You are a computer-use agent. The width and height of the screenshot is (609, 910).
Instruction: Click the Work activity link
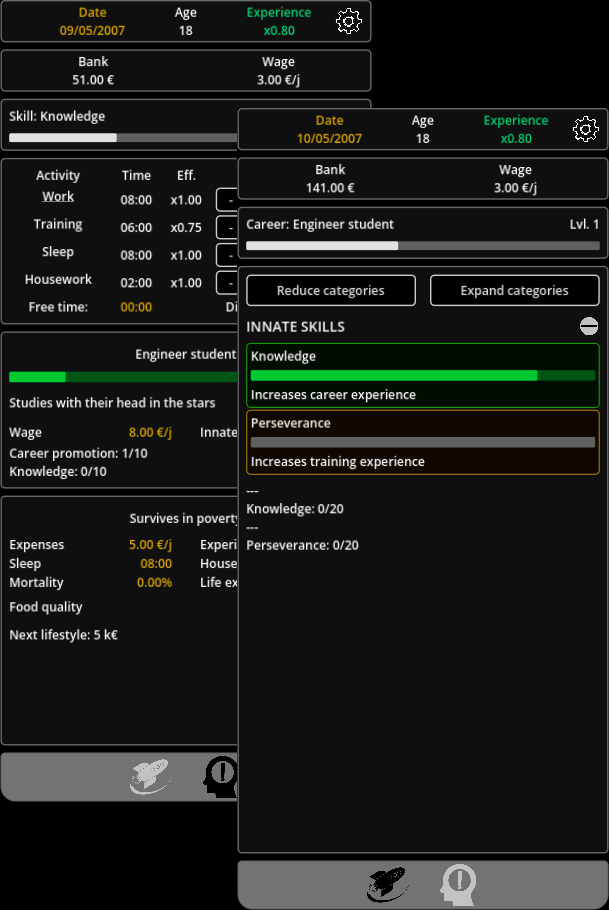58,197
